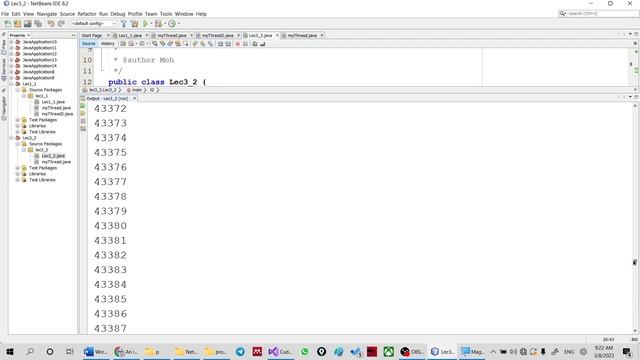The image size is (640, 360).
Task: Open Telegram from the taskbar
Action: pos(240,351)
